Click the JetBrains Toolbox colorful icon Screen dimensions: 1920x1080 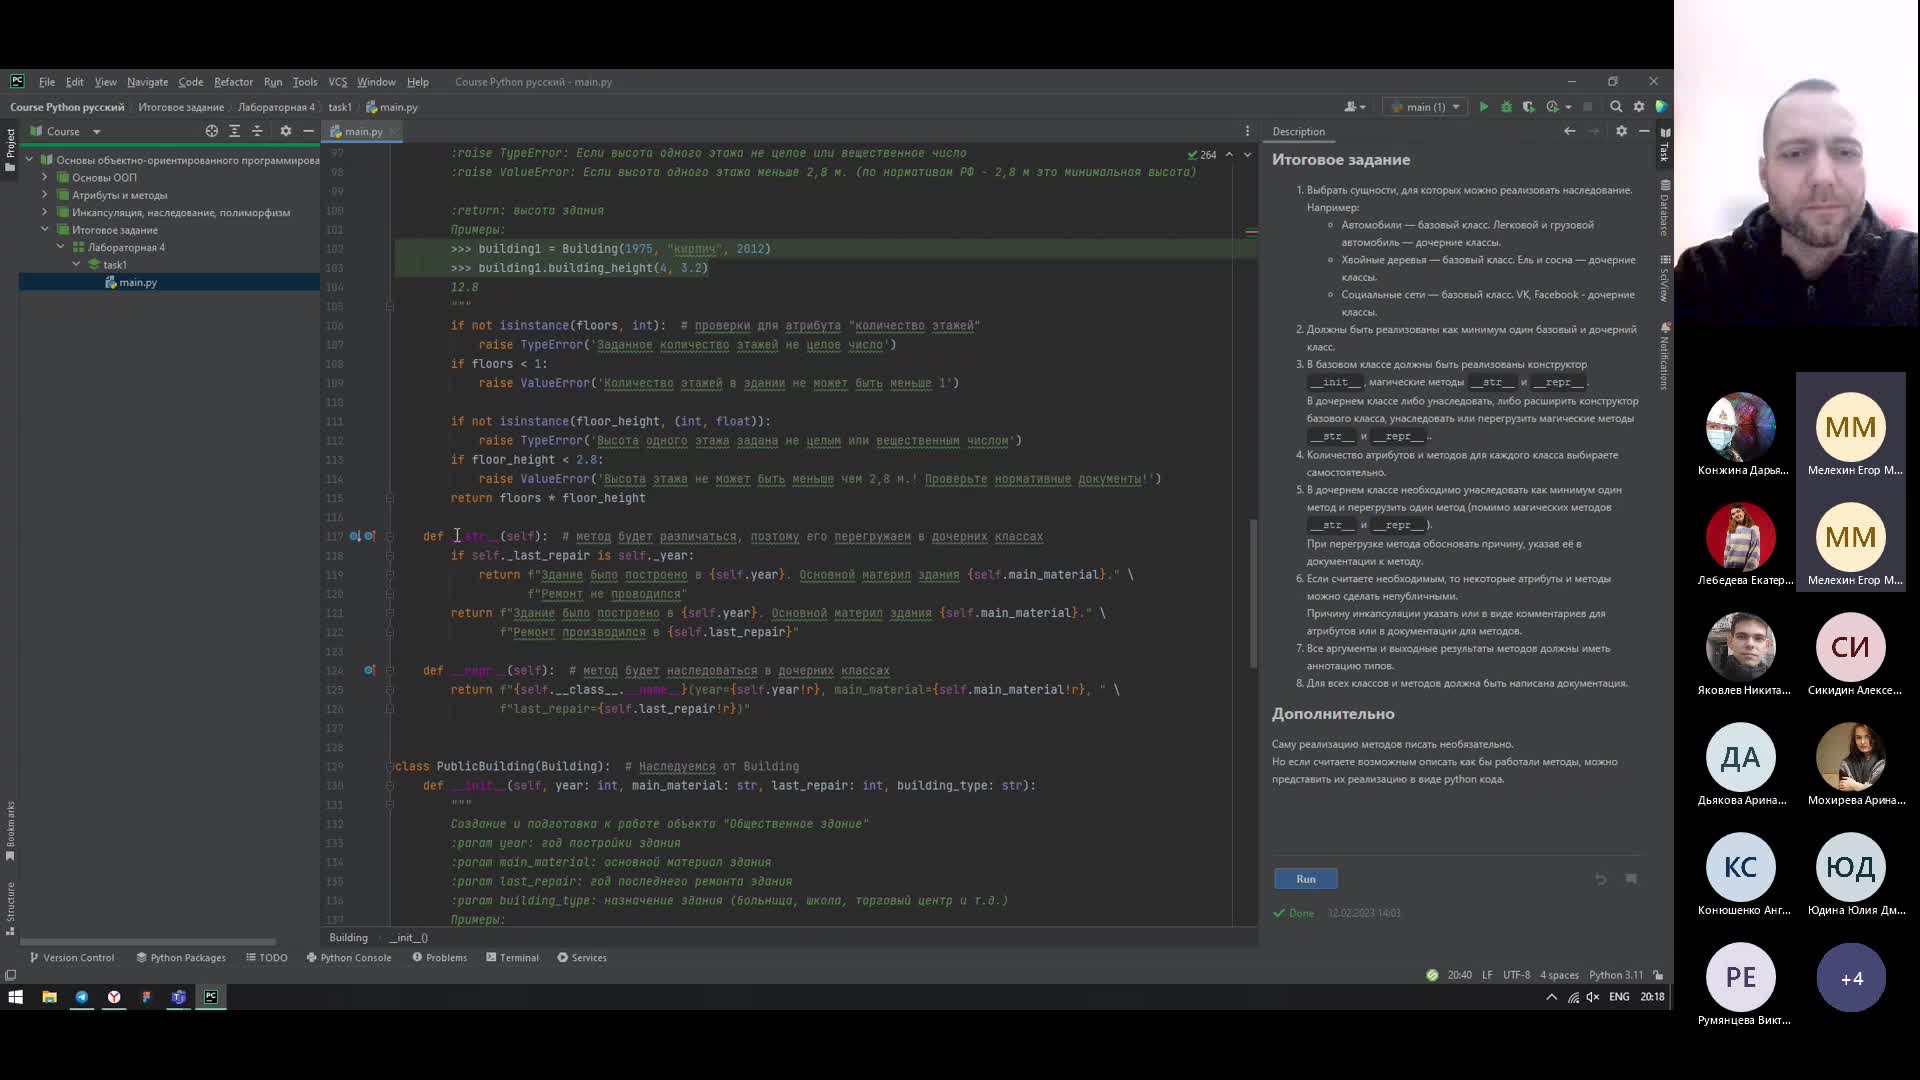[1661, 107]
